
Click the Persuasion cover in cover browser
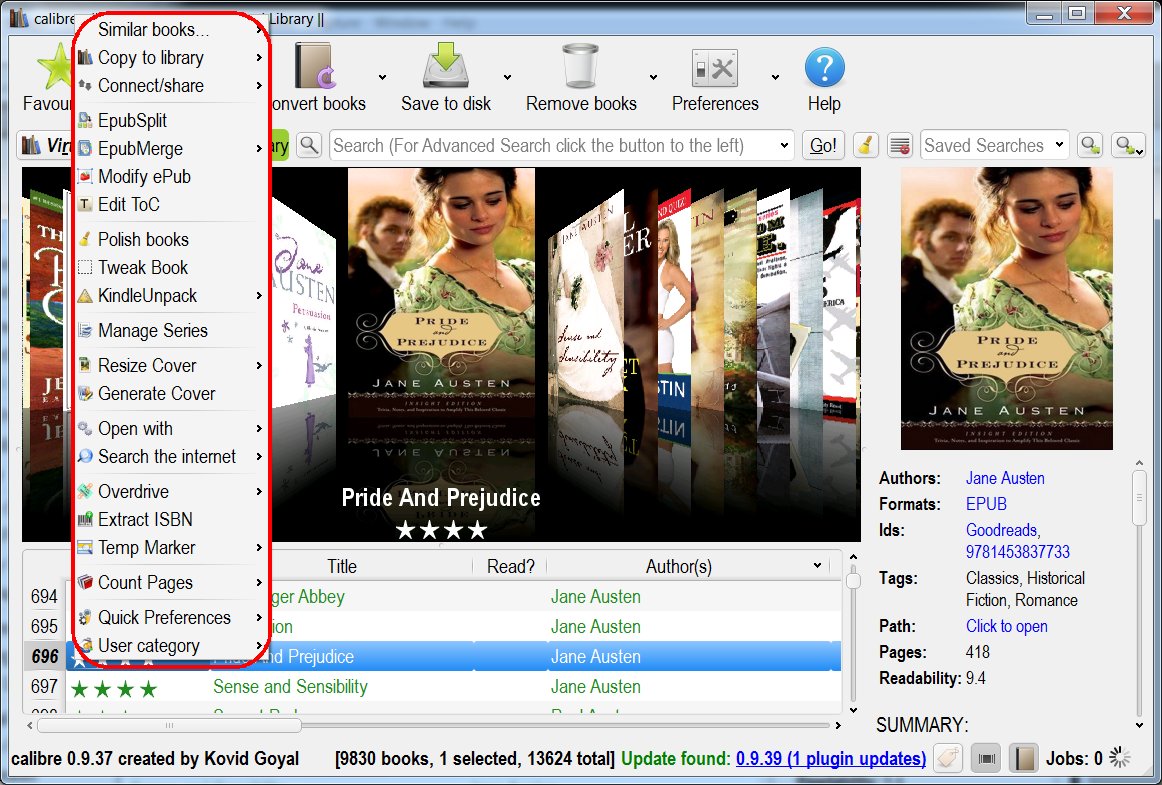303,311
